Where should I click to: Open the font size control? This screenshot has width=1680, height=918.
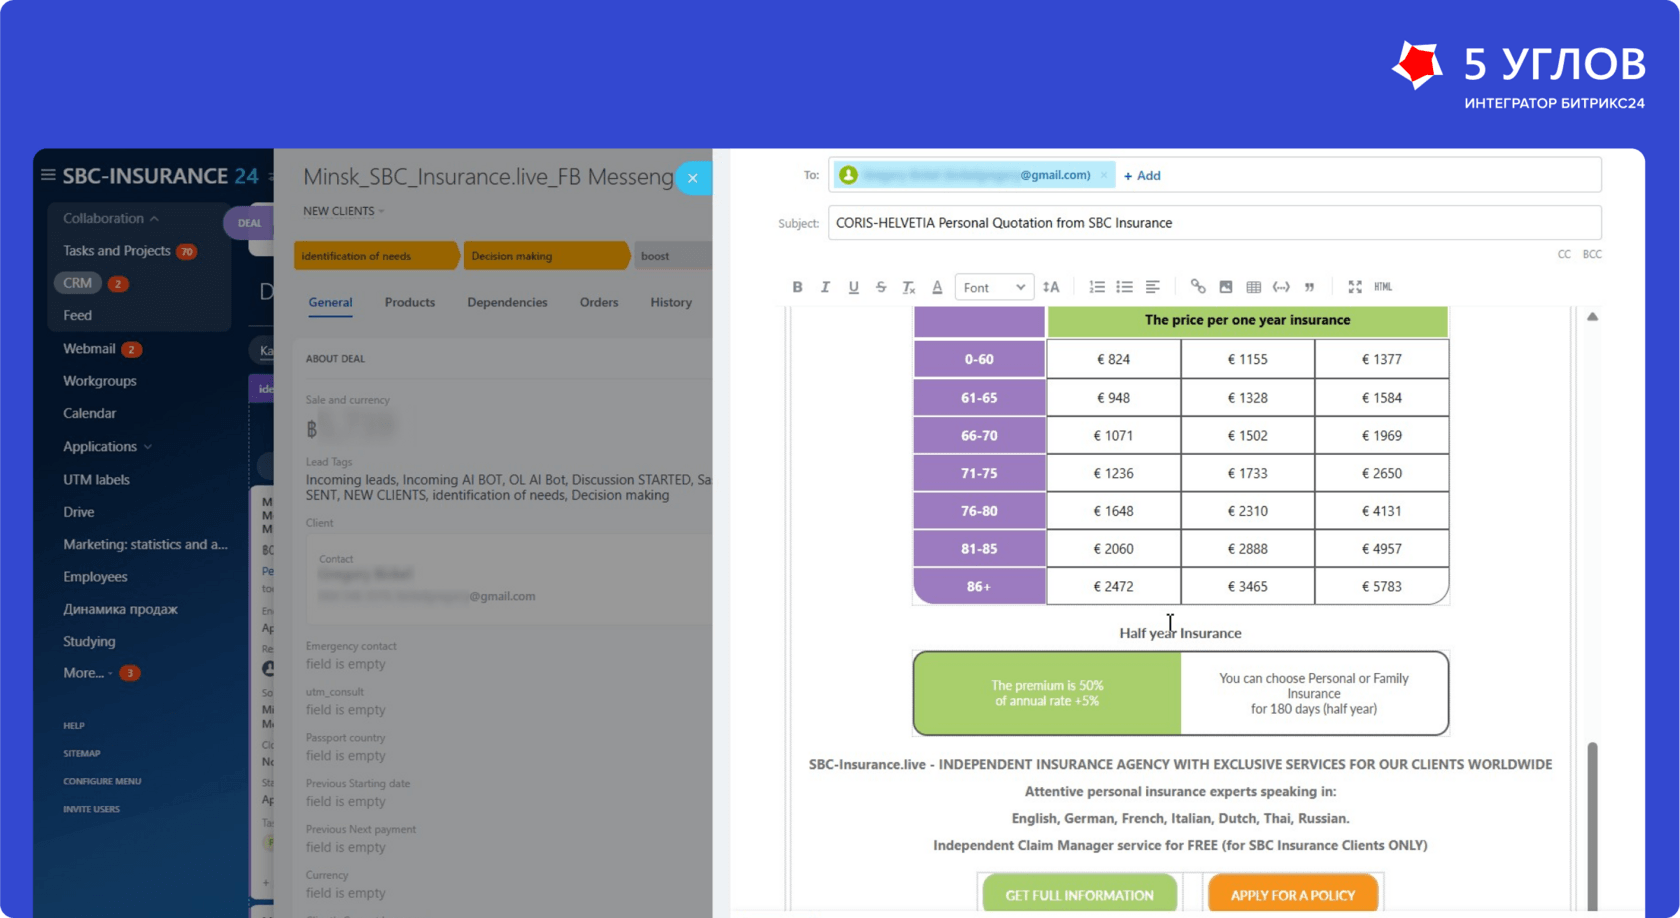pyautogui.click(x=1051, y=287)
